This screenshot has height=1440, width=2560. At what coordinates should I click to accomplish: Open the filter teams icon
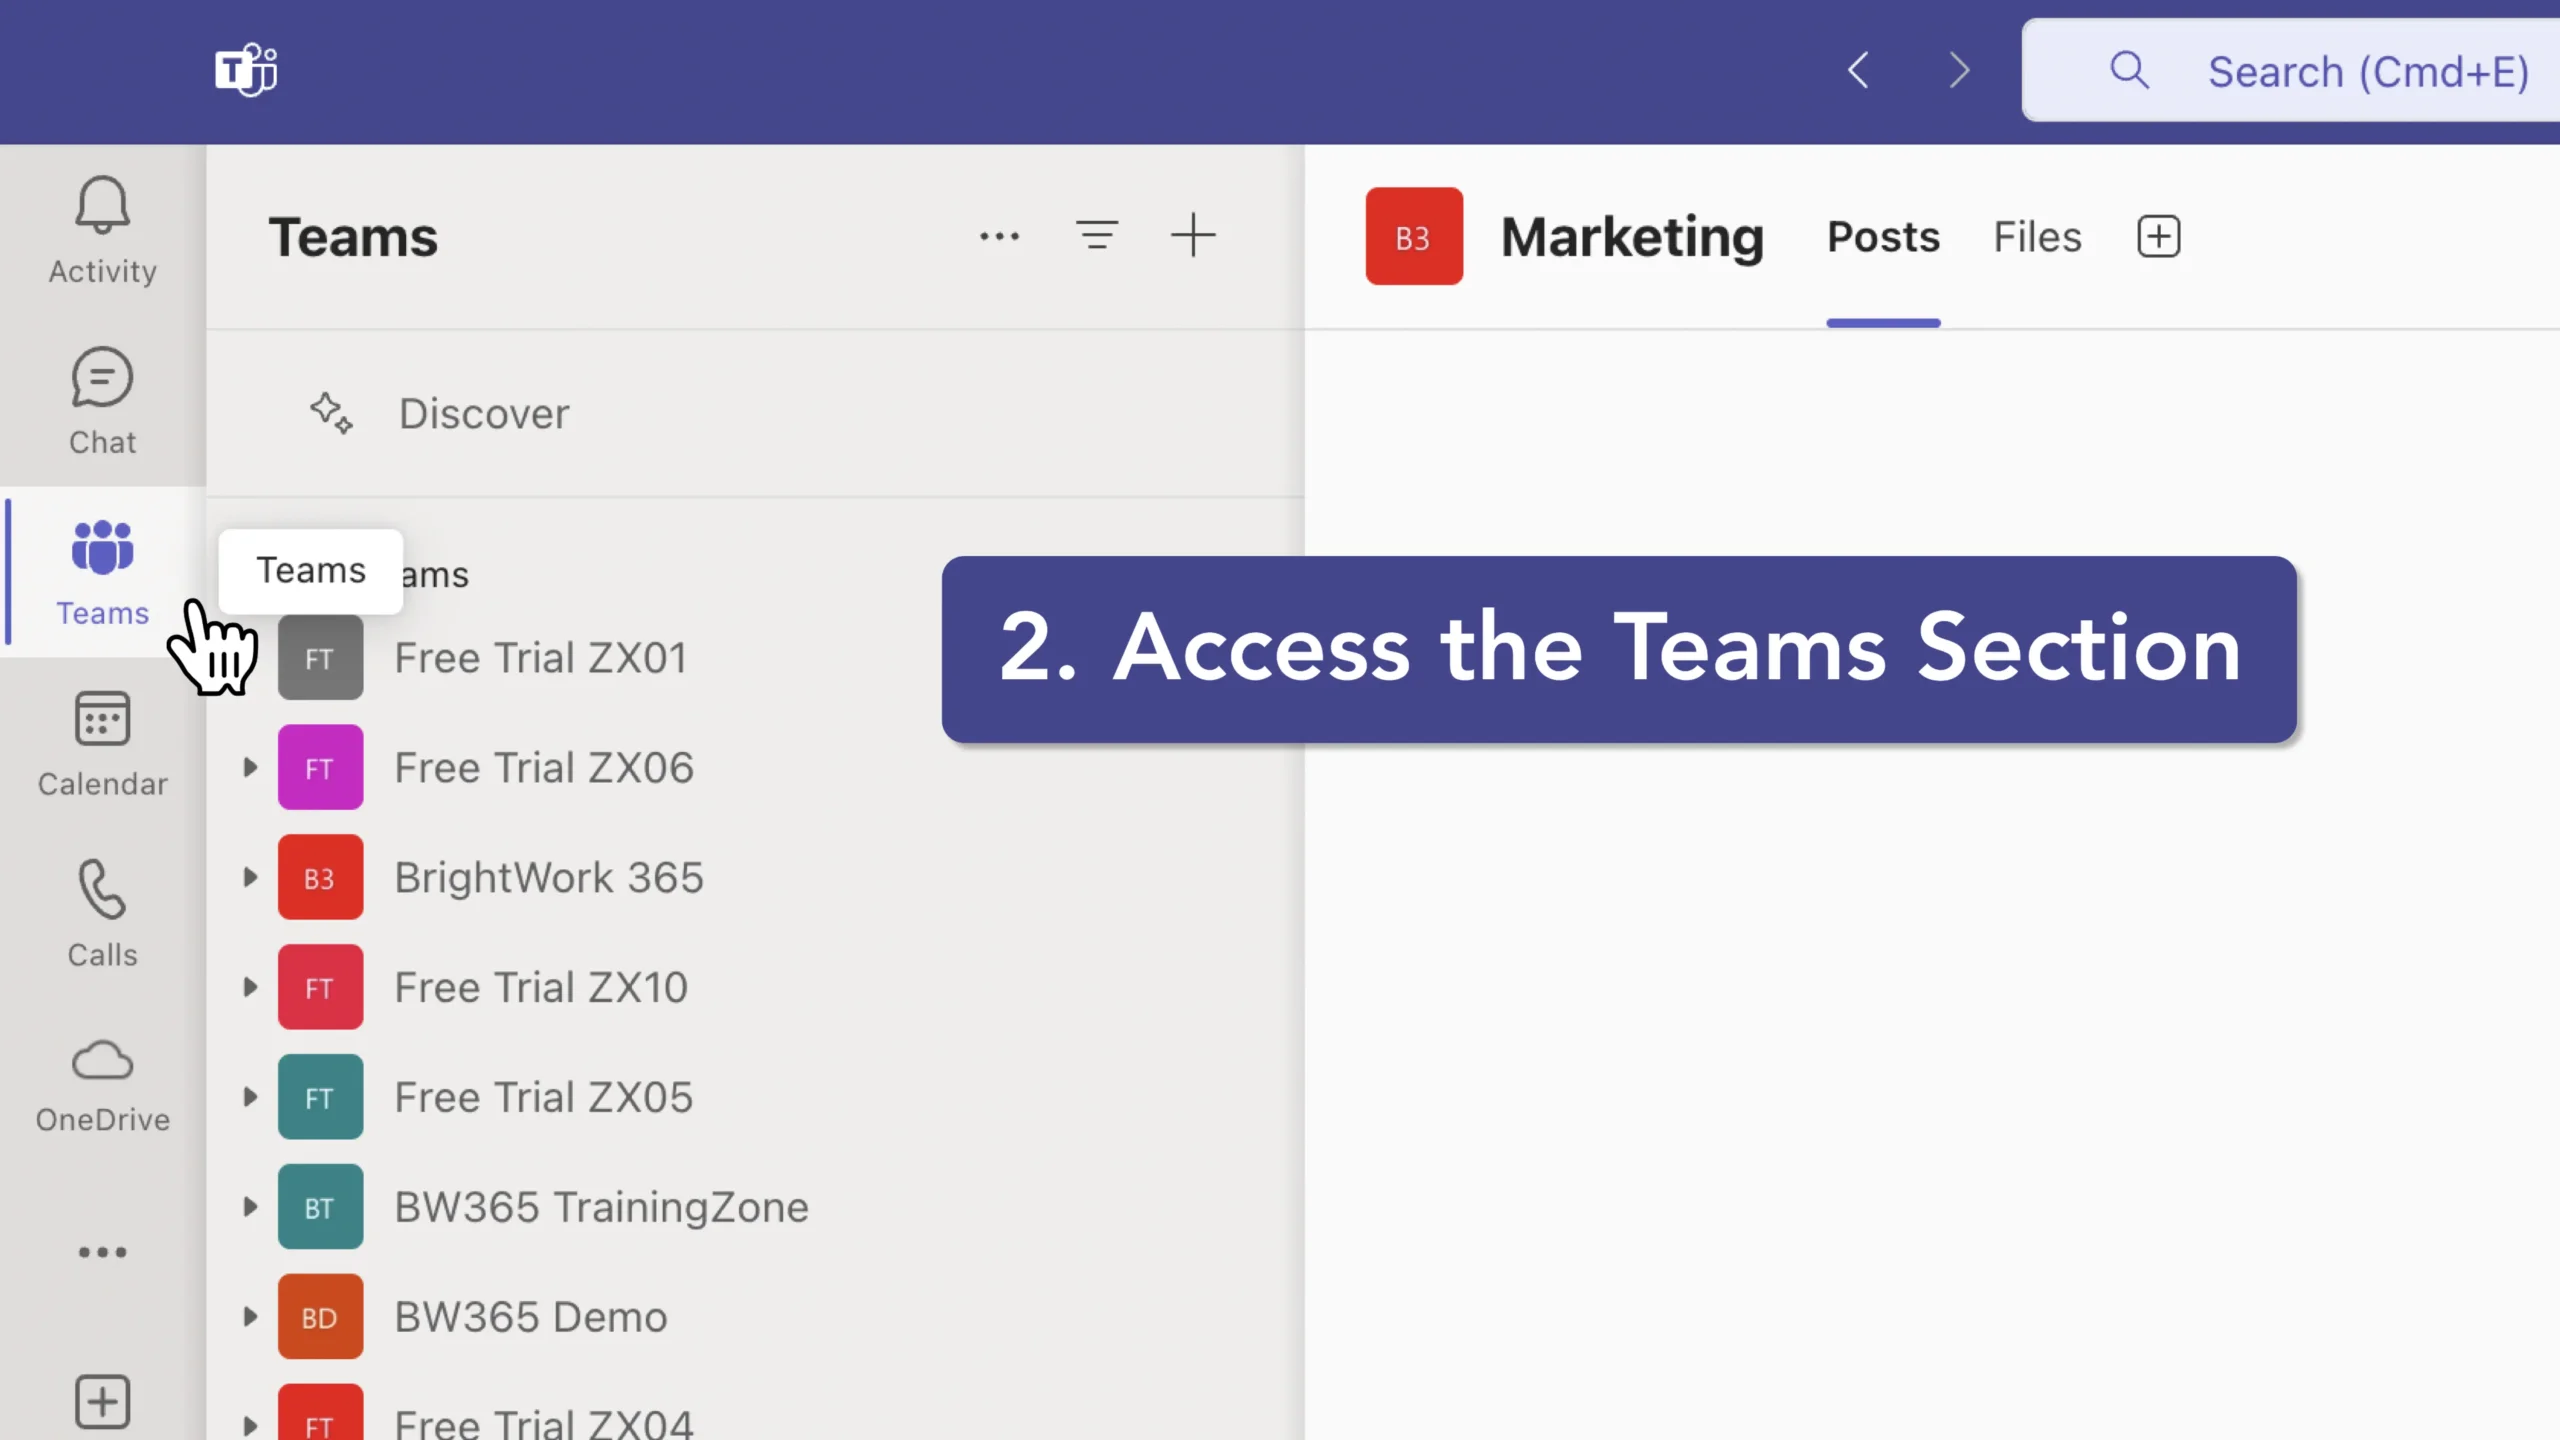1097,236
